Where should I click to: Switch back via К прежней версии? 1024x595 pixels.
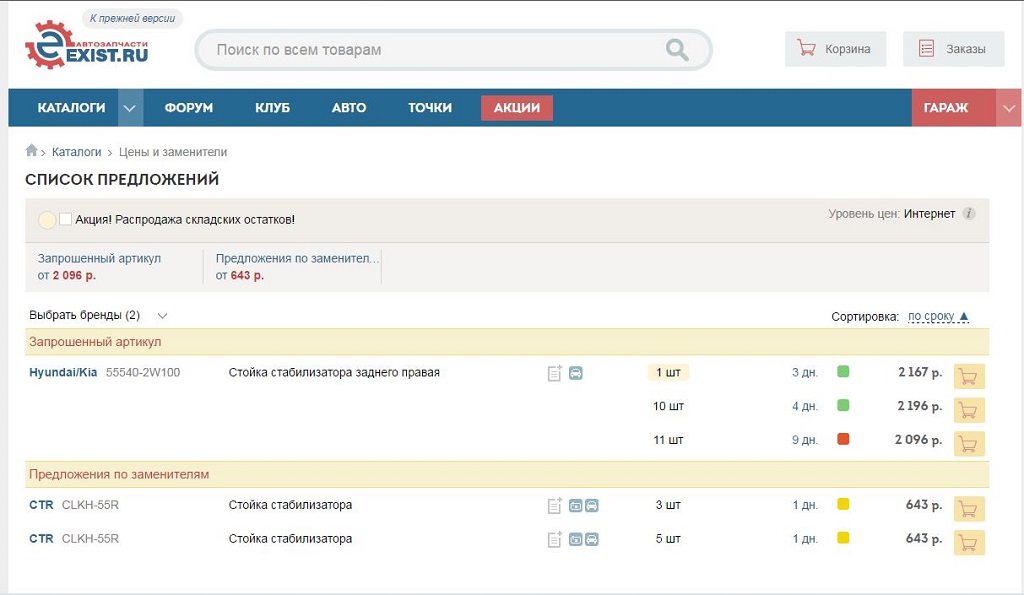point(132,18)
